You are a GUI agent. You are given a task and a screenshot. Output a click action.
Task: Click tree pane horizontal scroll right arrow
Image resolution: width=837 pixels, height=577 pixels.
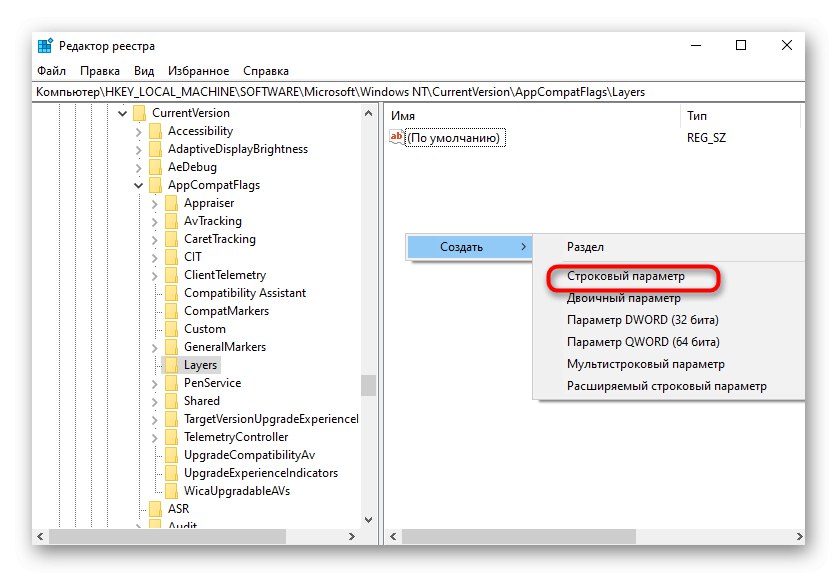coord(351,536)
